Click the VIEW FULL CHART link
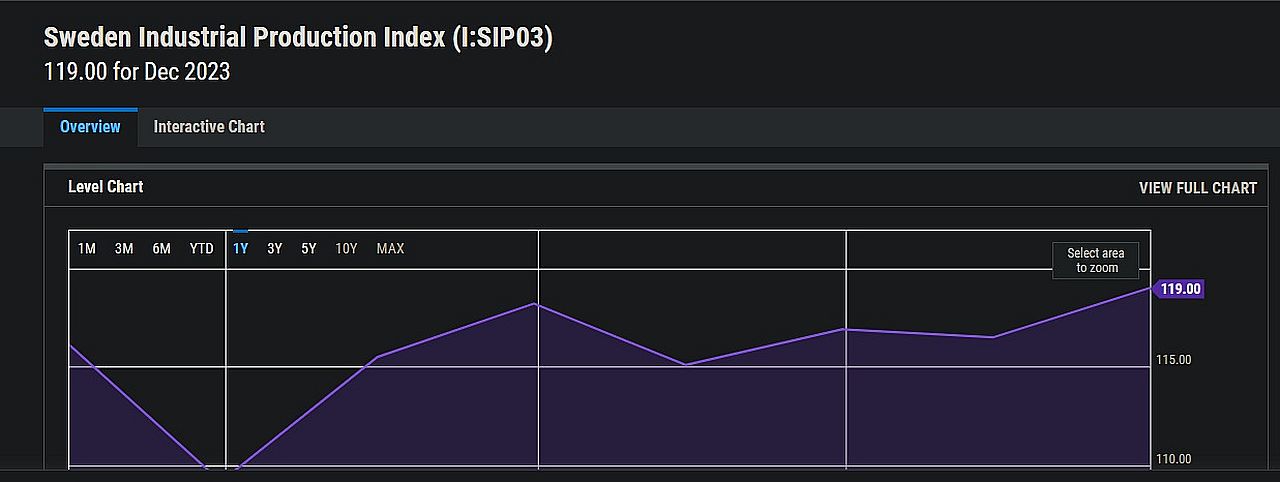This screenshot has height=482, width=1280. pyautogui.click(x=1197, y=188)
